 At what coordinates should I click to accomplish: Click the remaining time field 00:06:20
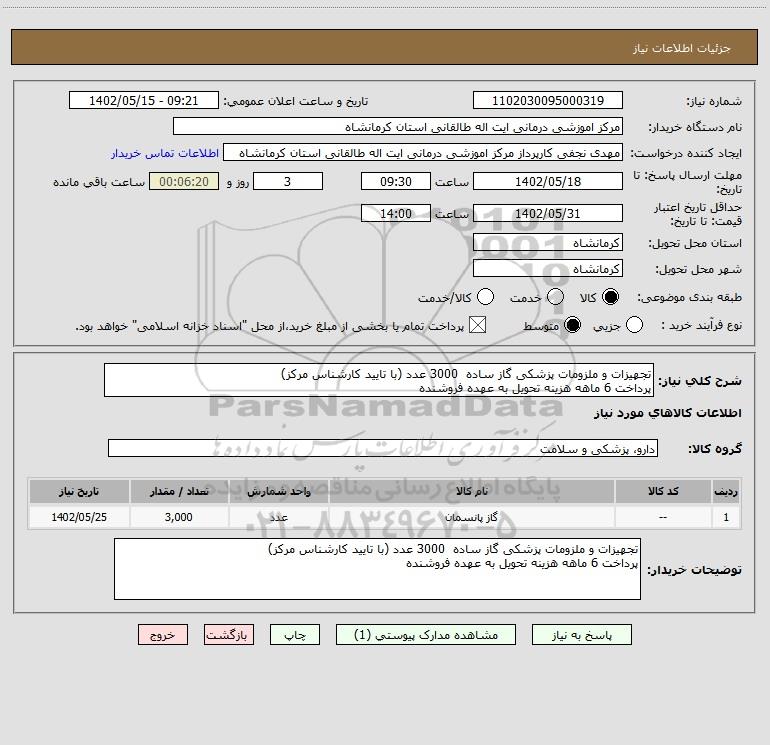pos(184,182)
